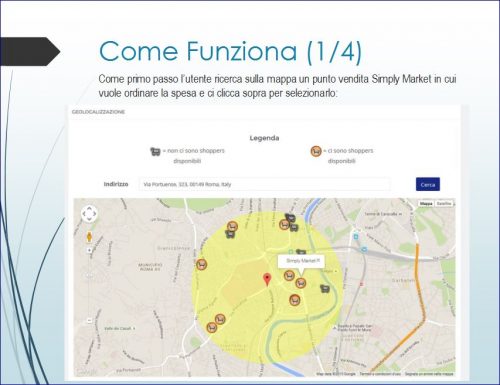Switch map to Satellite view
Screen dimensions: 500x385
pos(444,203)
